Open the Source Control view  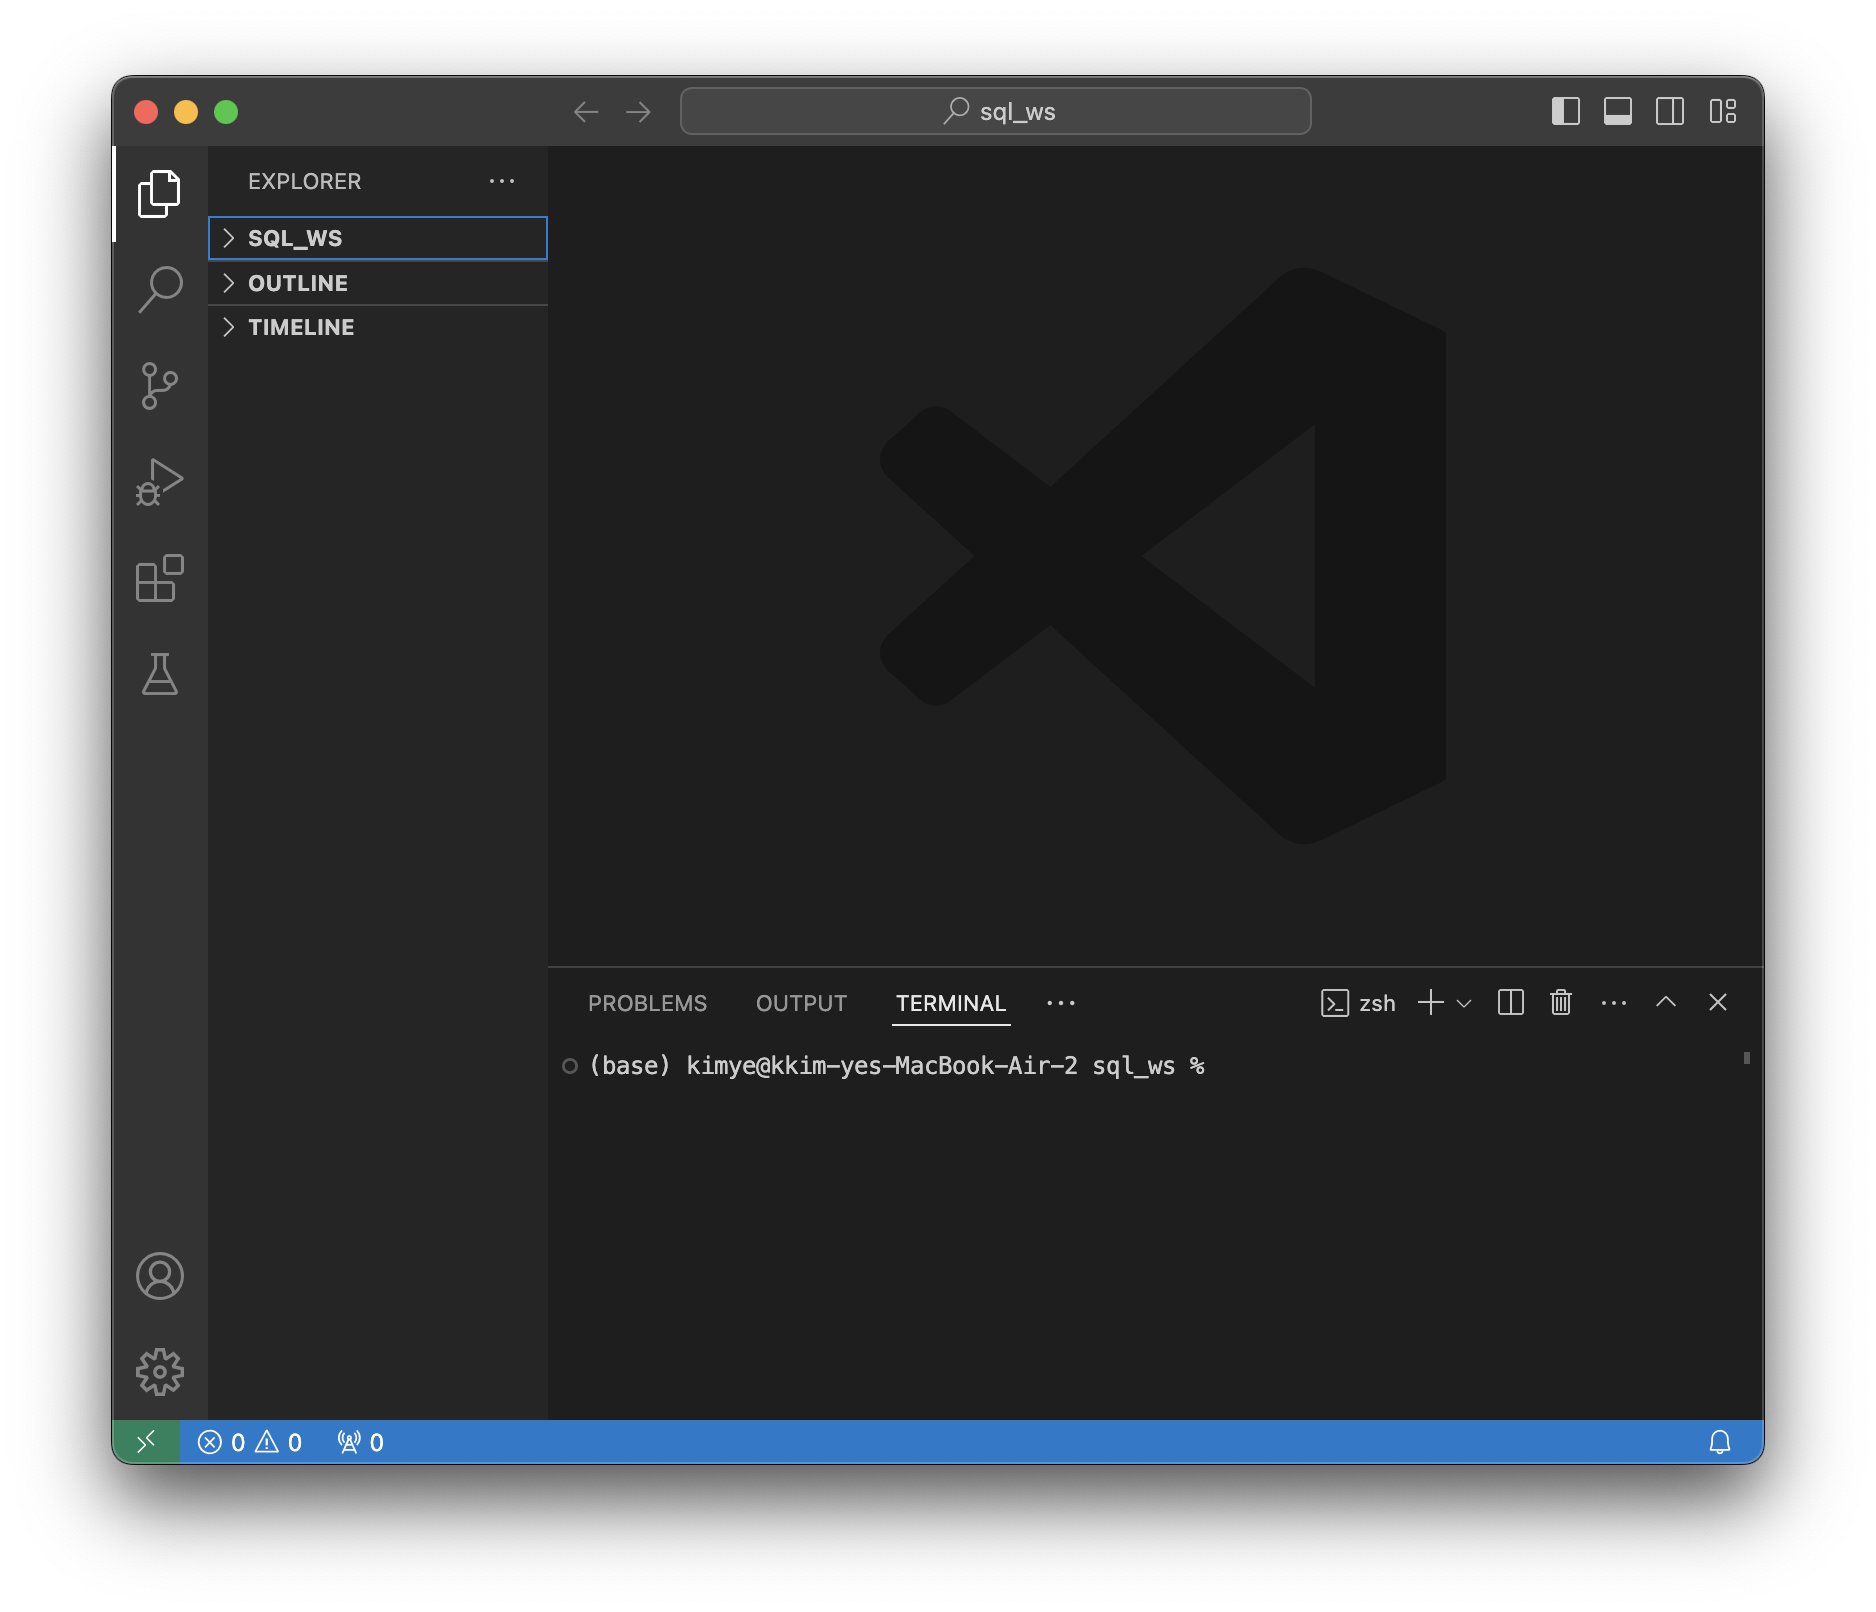159,386
